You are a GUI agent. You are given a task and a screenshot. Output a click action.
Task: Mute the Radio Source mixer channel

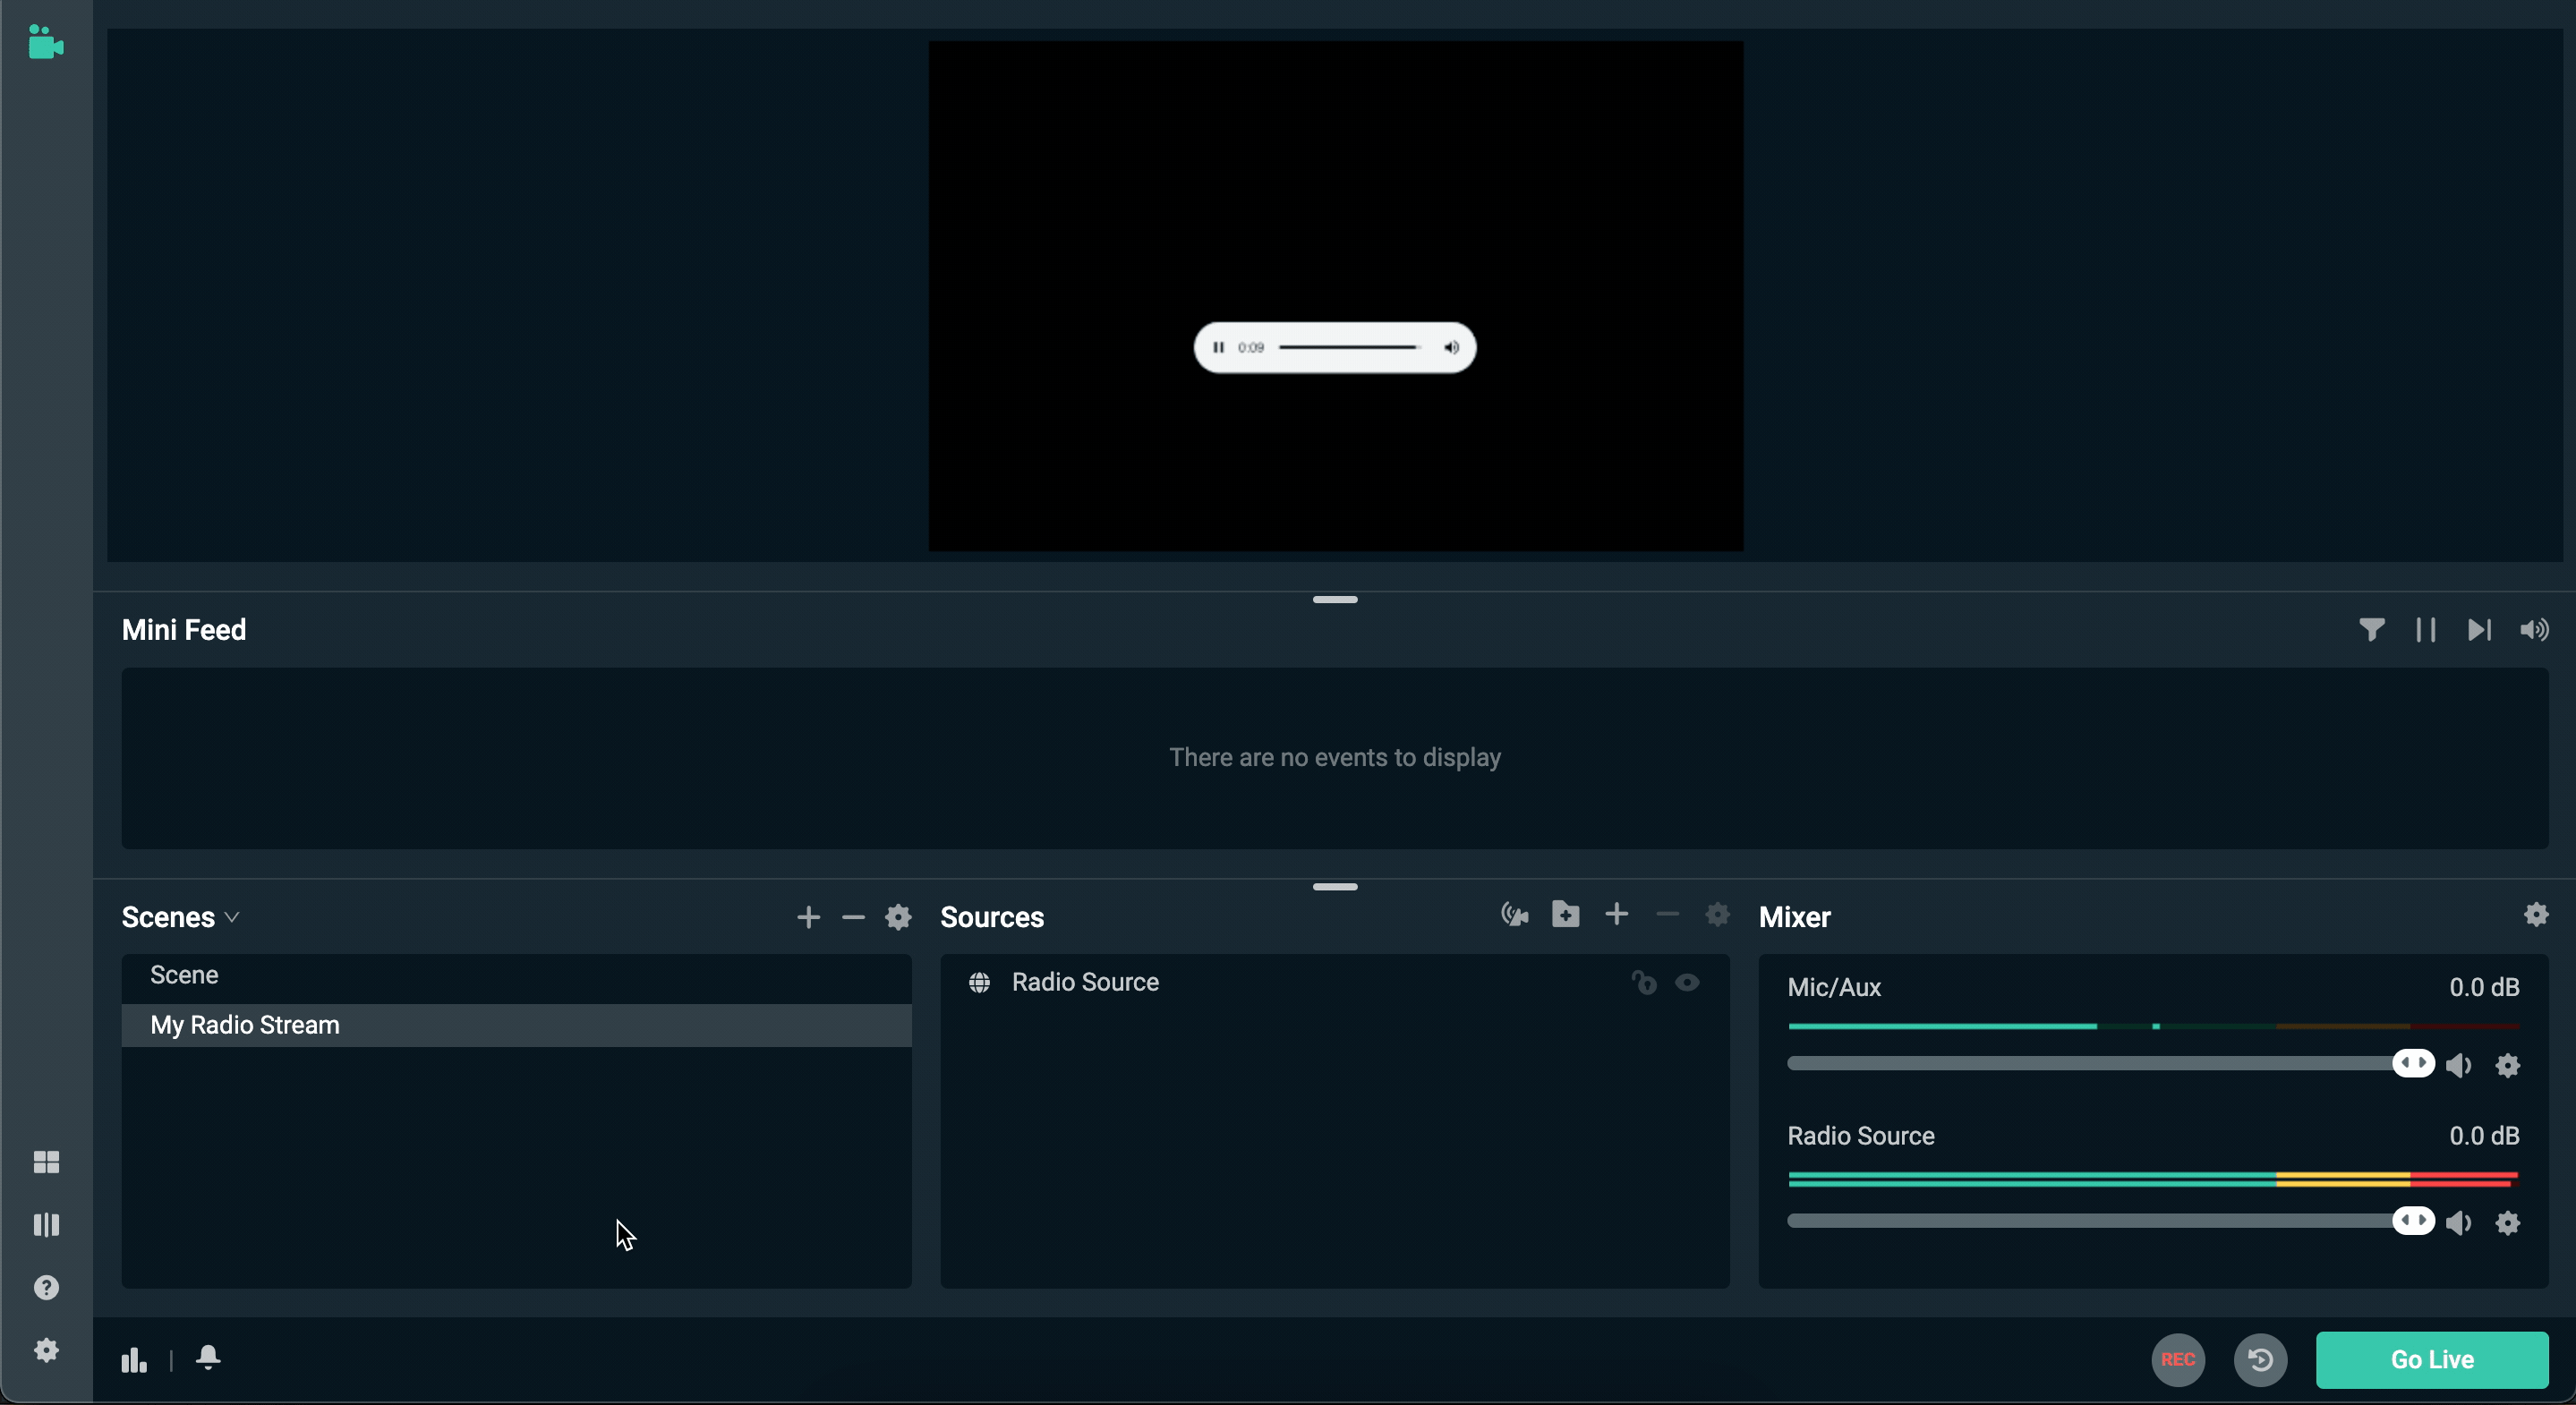coord(2458,1222)
